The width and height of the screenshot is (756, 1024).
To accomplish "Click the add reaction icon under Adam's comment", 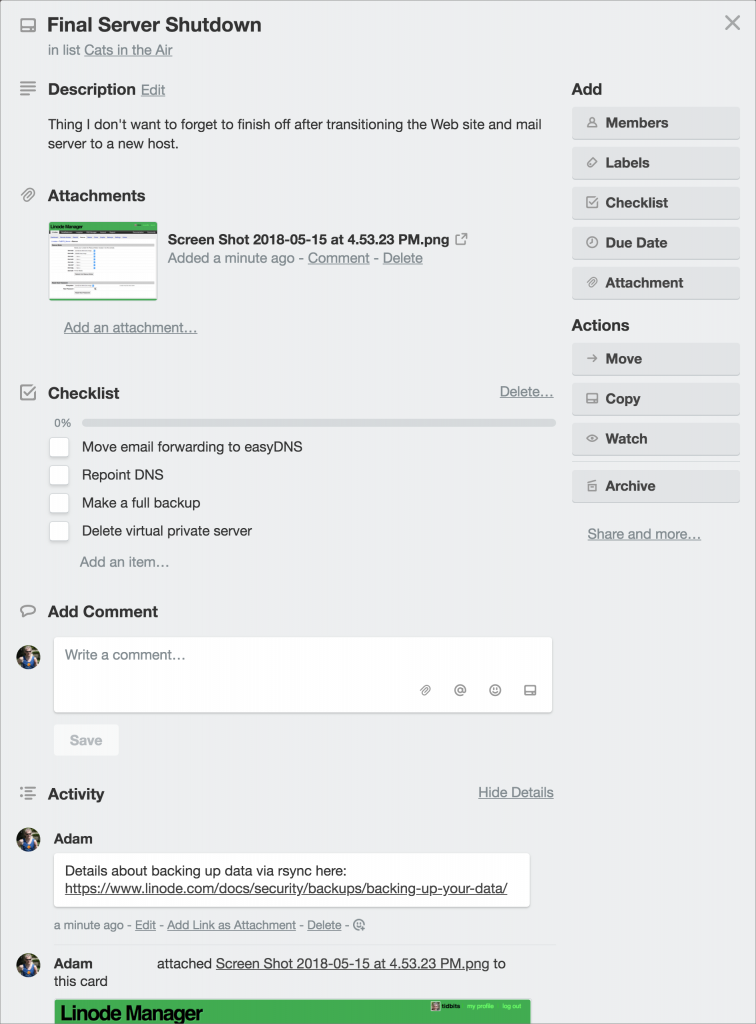I will point(359,925).
